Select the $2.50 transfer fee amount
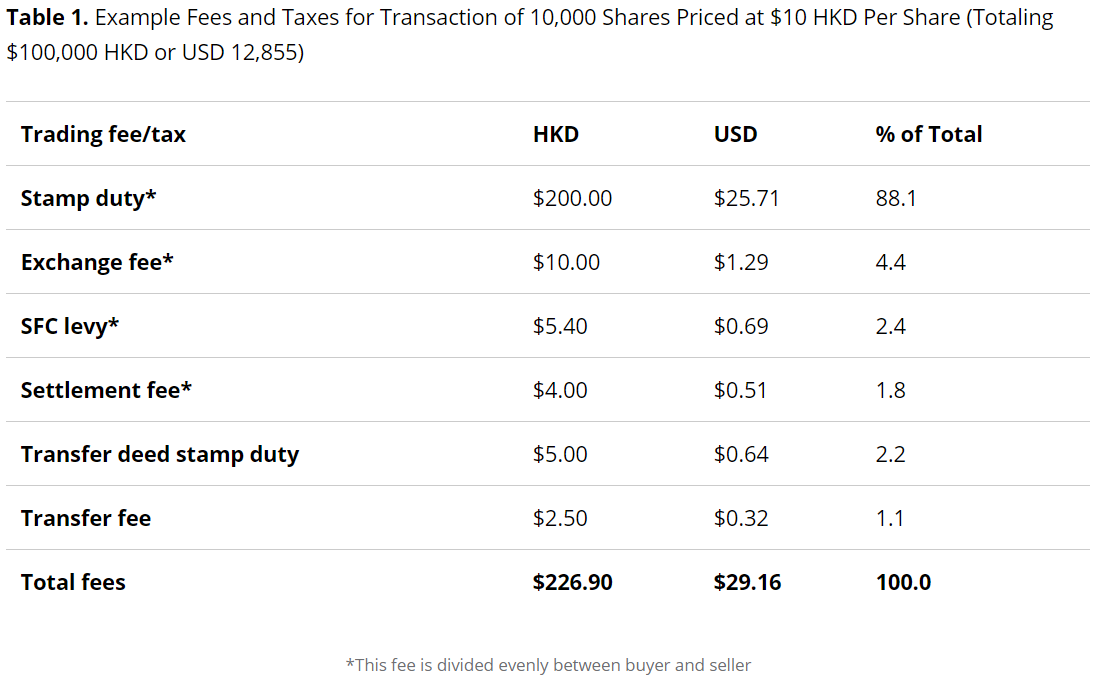1099x681 pixels. (x=560, y=518)
